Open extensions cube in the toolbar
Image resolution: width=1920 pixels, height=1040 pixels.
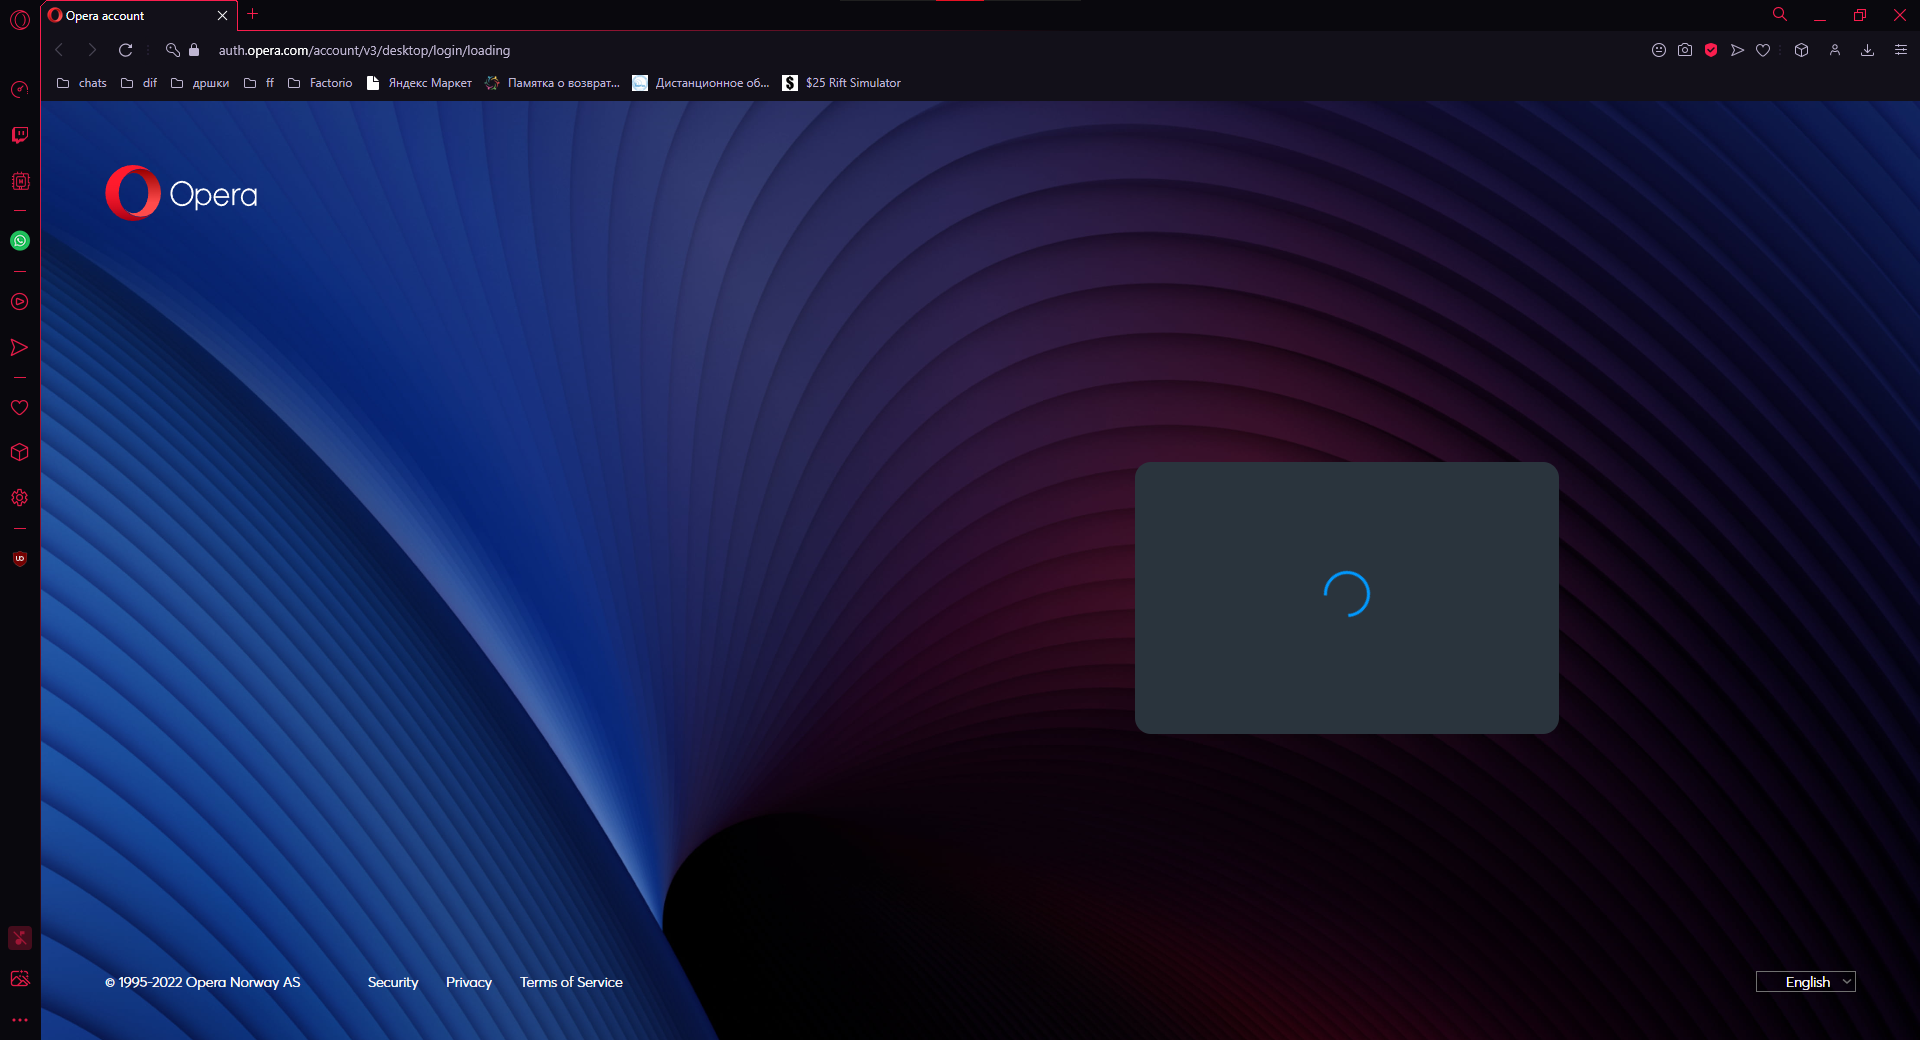coord(1801,50)
